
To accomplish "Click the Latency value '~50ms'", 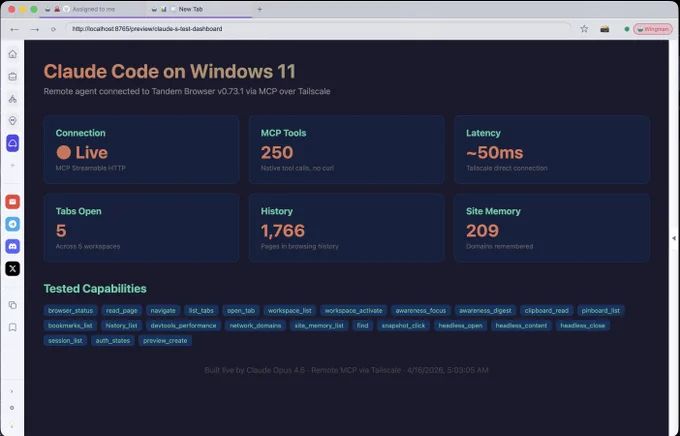I will coord(494,152).
